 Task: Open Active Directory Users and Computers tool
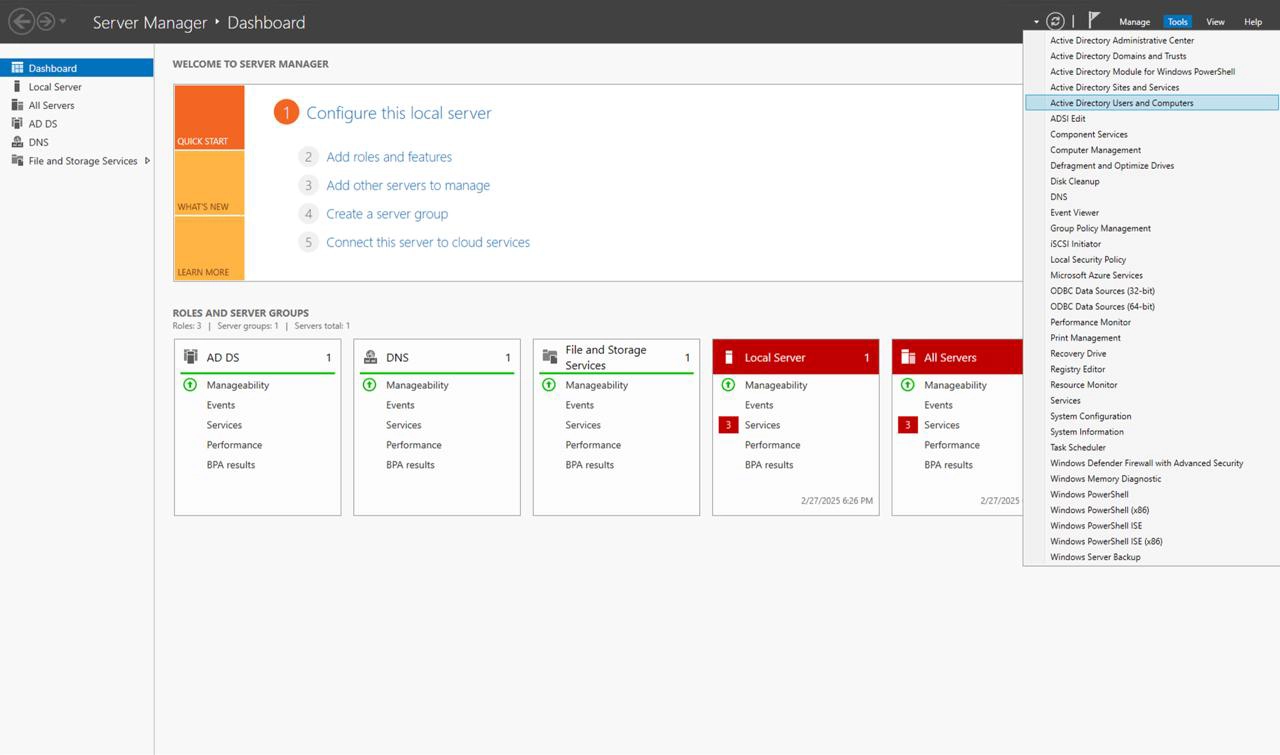click(x=1152, y=103)
